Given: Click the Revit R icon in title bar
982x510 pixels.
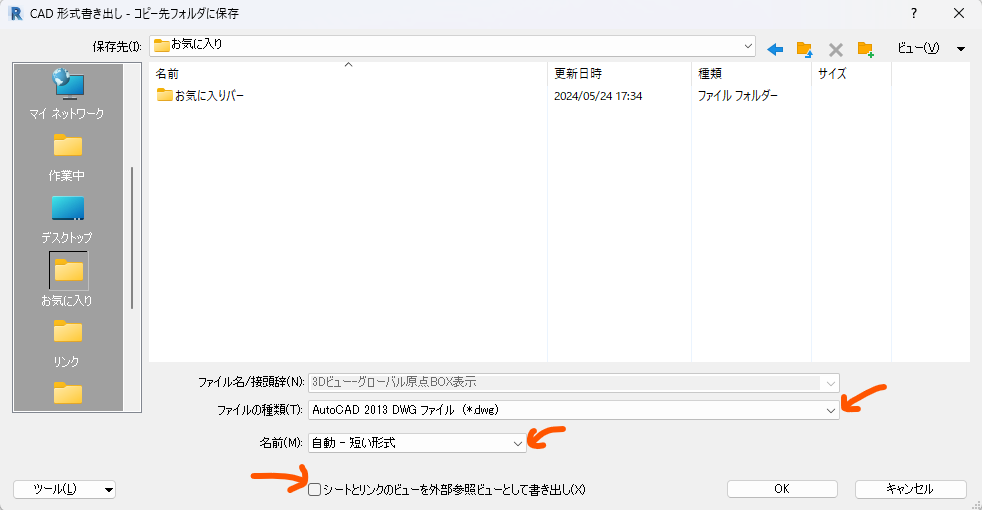Looking at the screenshot, I should click(x=16, y=13).
